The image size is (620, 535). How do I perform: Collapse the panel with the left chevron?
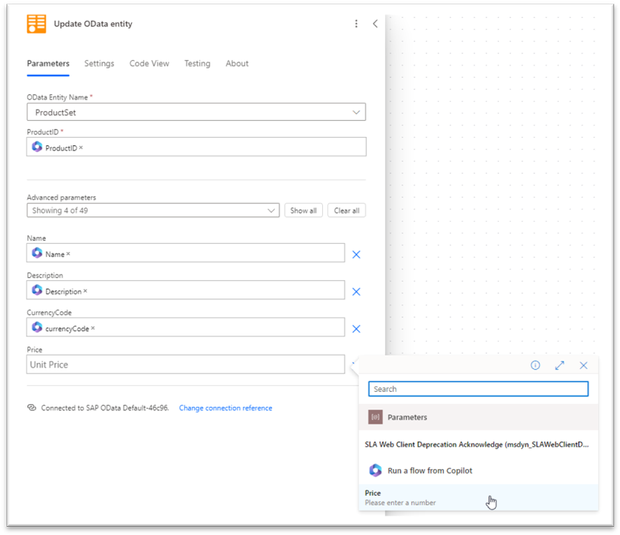[375, 24]
